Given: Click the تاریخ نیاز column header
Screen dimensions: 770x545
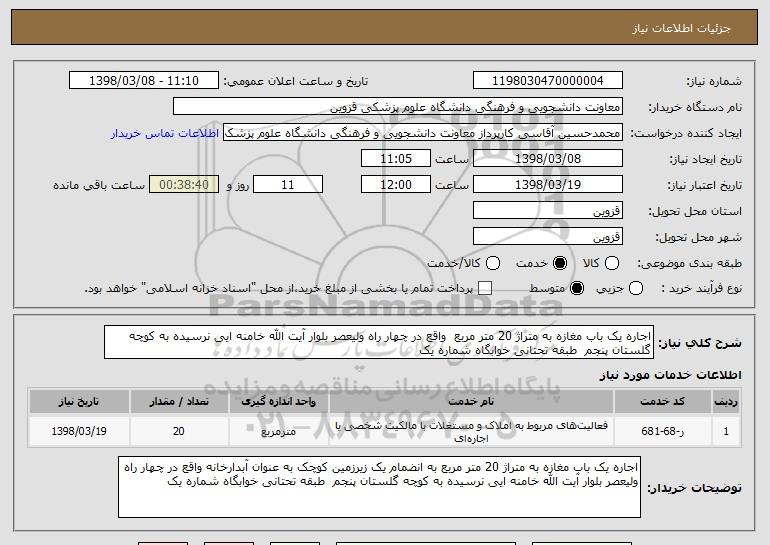Looking at the screenshot, I should 79,402.
